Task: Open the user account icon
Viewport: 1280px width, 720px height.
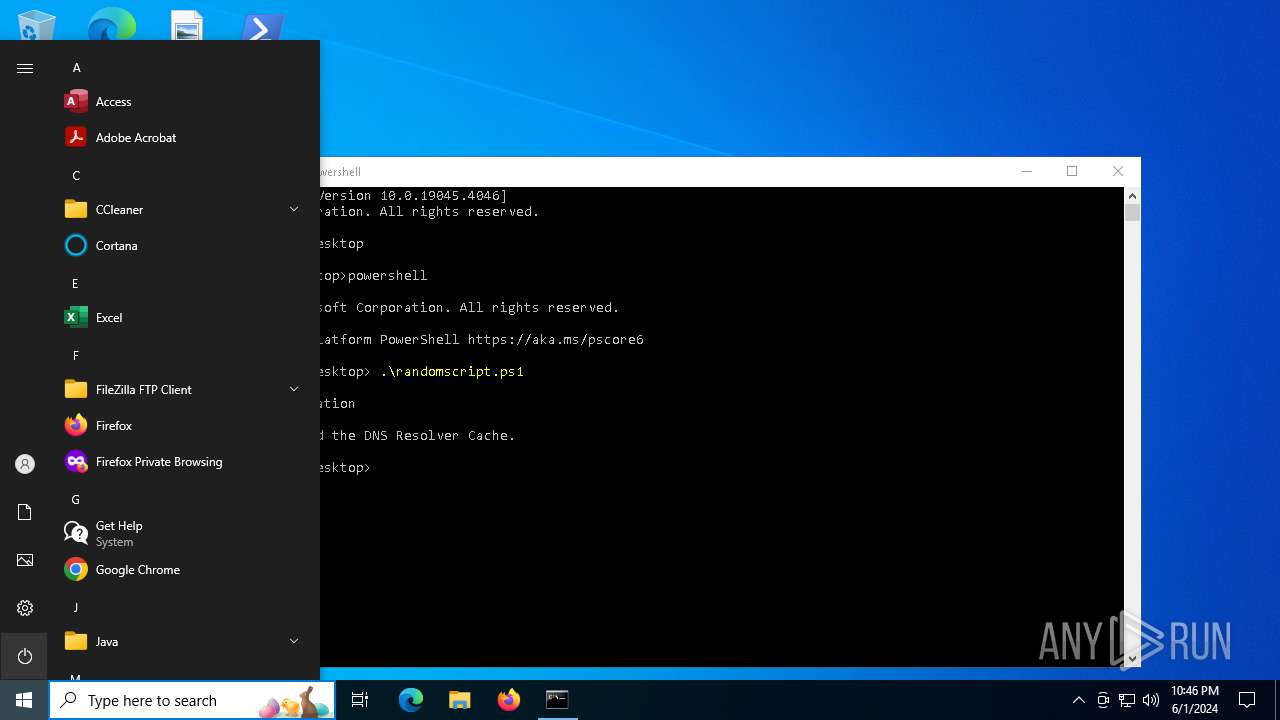Action: pyautogui.click(x=25, y=464)
